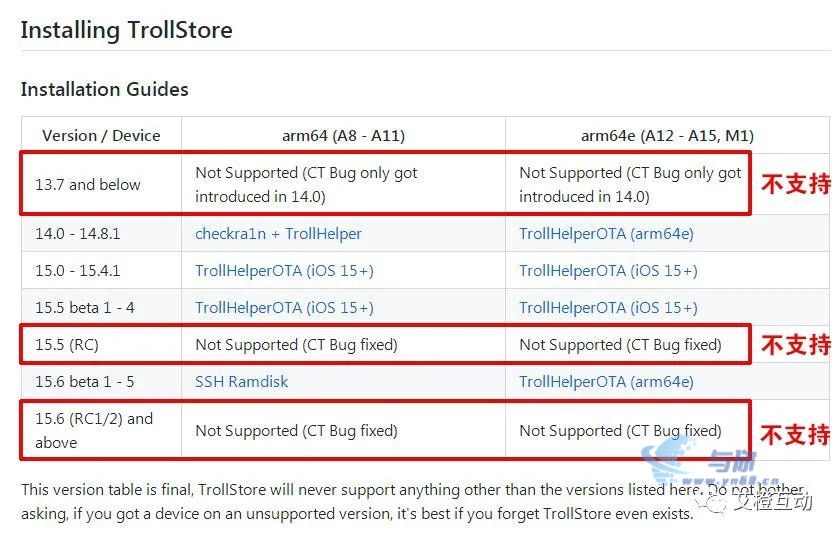Select the arm64e (A12 - A15, M1) column header
The image size is (839, 537).
(667, 135)
